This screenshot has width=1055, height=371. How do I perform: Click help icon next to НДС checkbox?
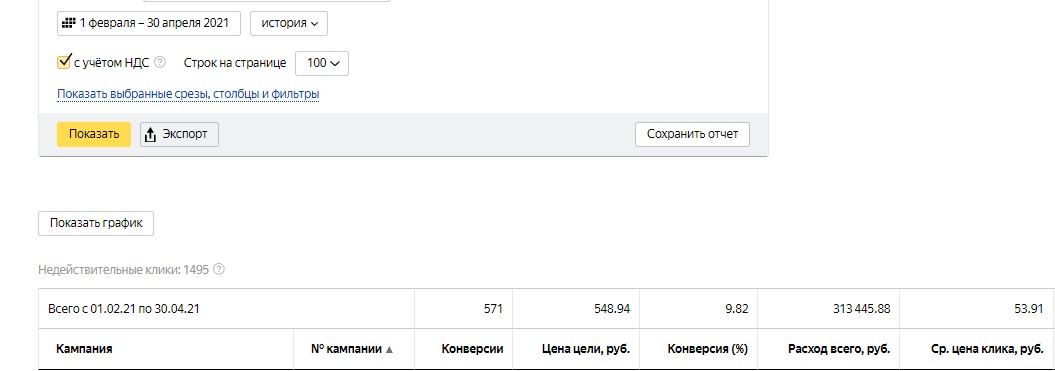[x=159, y=63]
